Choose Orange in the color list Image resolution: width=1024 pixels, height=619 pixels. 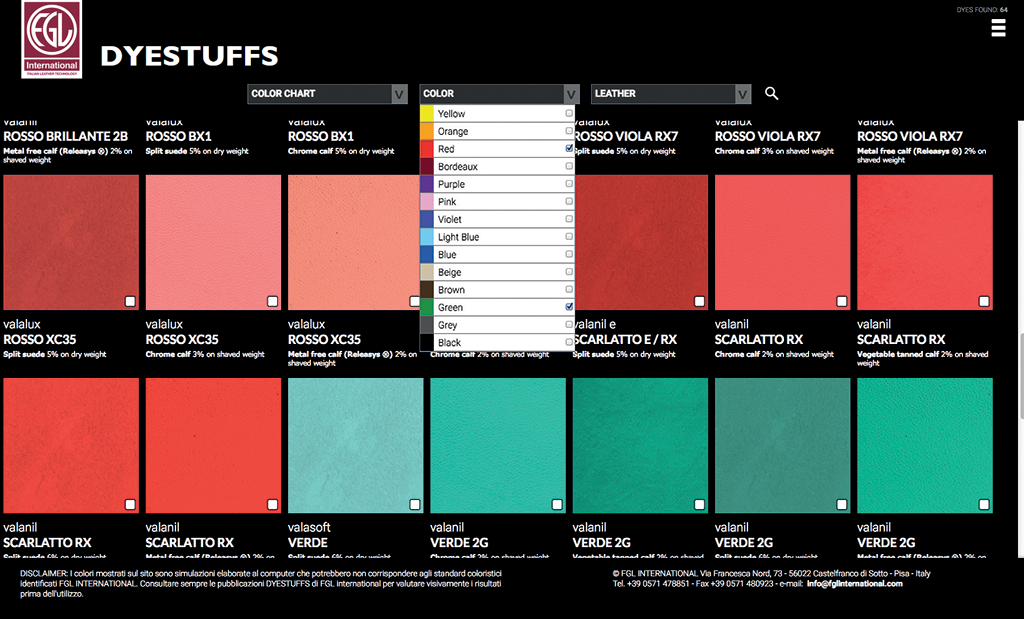[497, 131]
